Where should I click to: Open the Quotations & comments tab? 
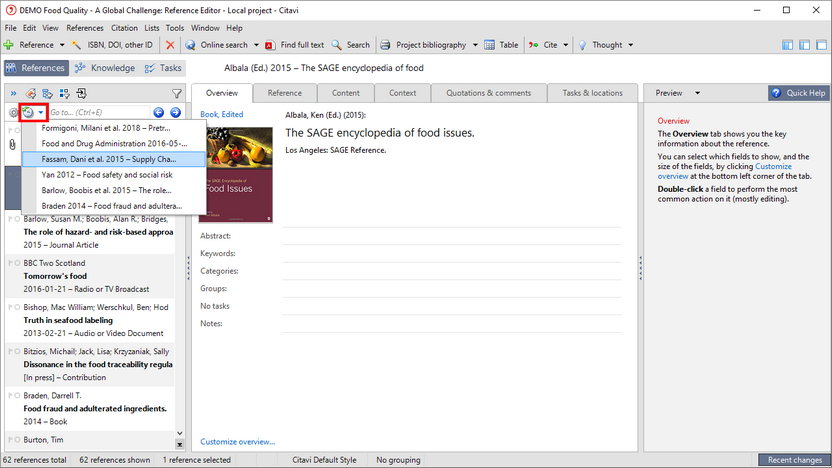[489, 93]
